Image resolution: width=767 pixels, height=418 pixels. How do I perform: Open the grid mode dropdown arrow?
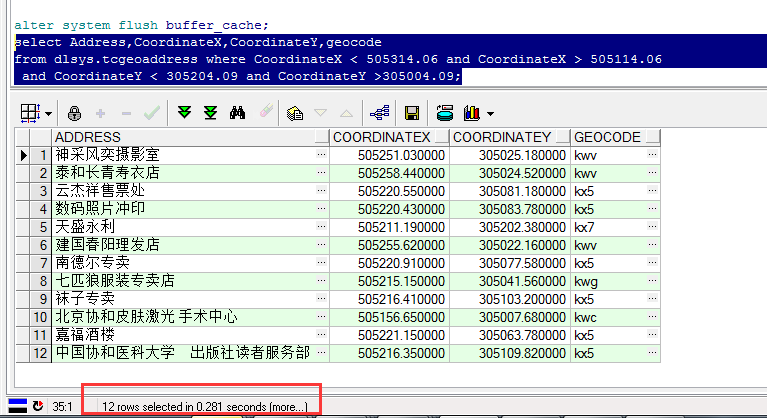pyautogui.click(x=48, y=114)
